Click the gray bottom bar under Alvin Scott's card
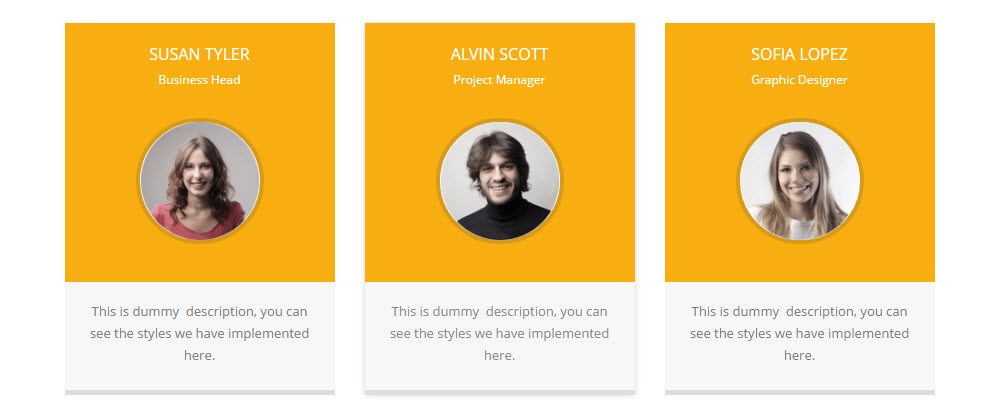Screen dimensions: 1000x416 click(499, 392)
